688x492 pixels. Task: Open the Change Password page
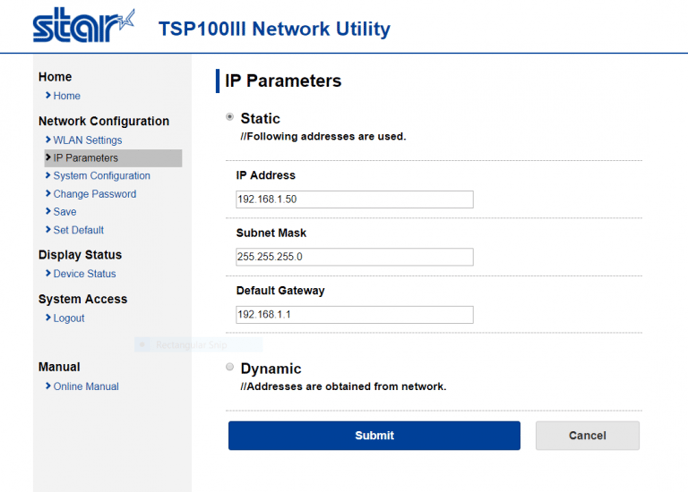tap(95, 194)
